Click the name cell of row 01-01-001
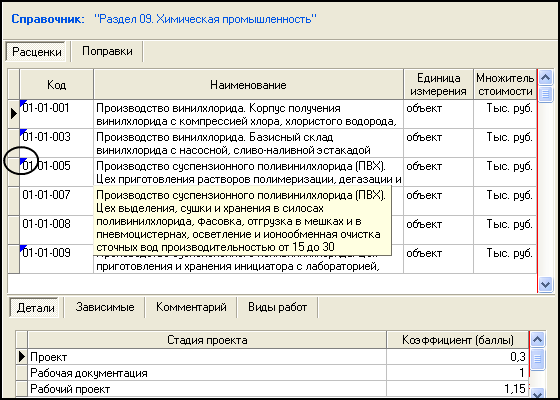This screenshot has width=560, height=400. pos(248,114)
